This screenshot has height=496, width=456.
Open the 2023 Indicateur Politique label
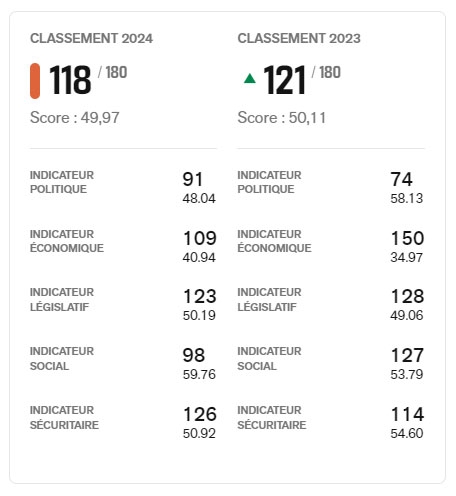(x=269, y=182)
